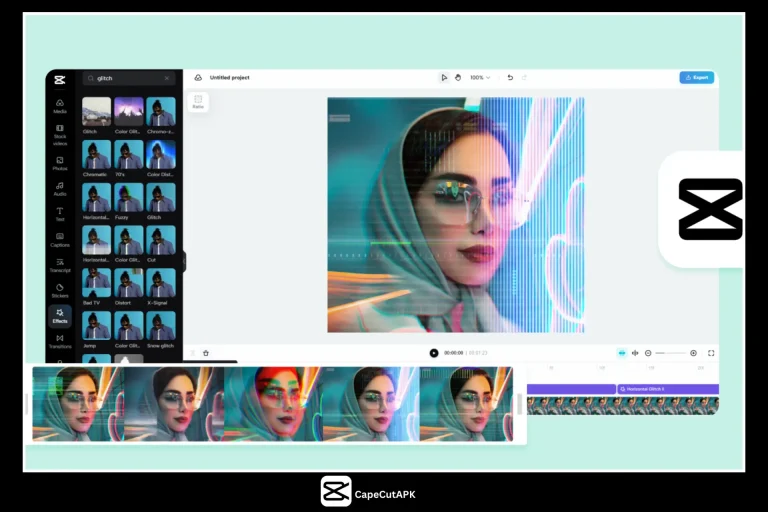Select the Bad TV effect thumbnail

pos(96,283)
